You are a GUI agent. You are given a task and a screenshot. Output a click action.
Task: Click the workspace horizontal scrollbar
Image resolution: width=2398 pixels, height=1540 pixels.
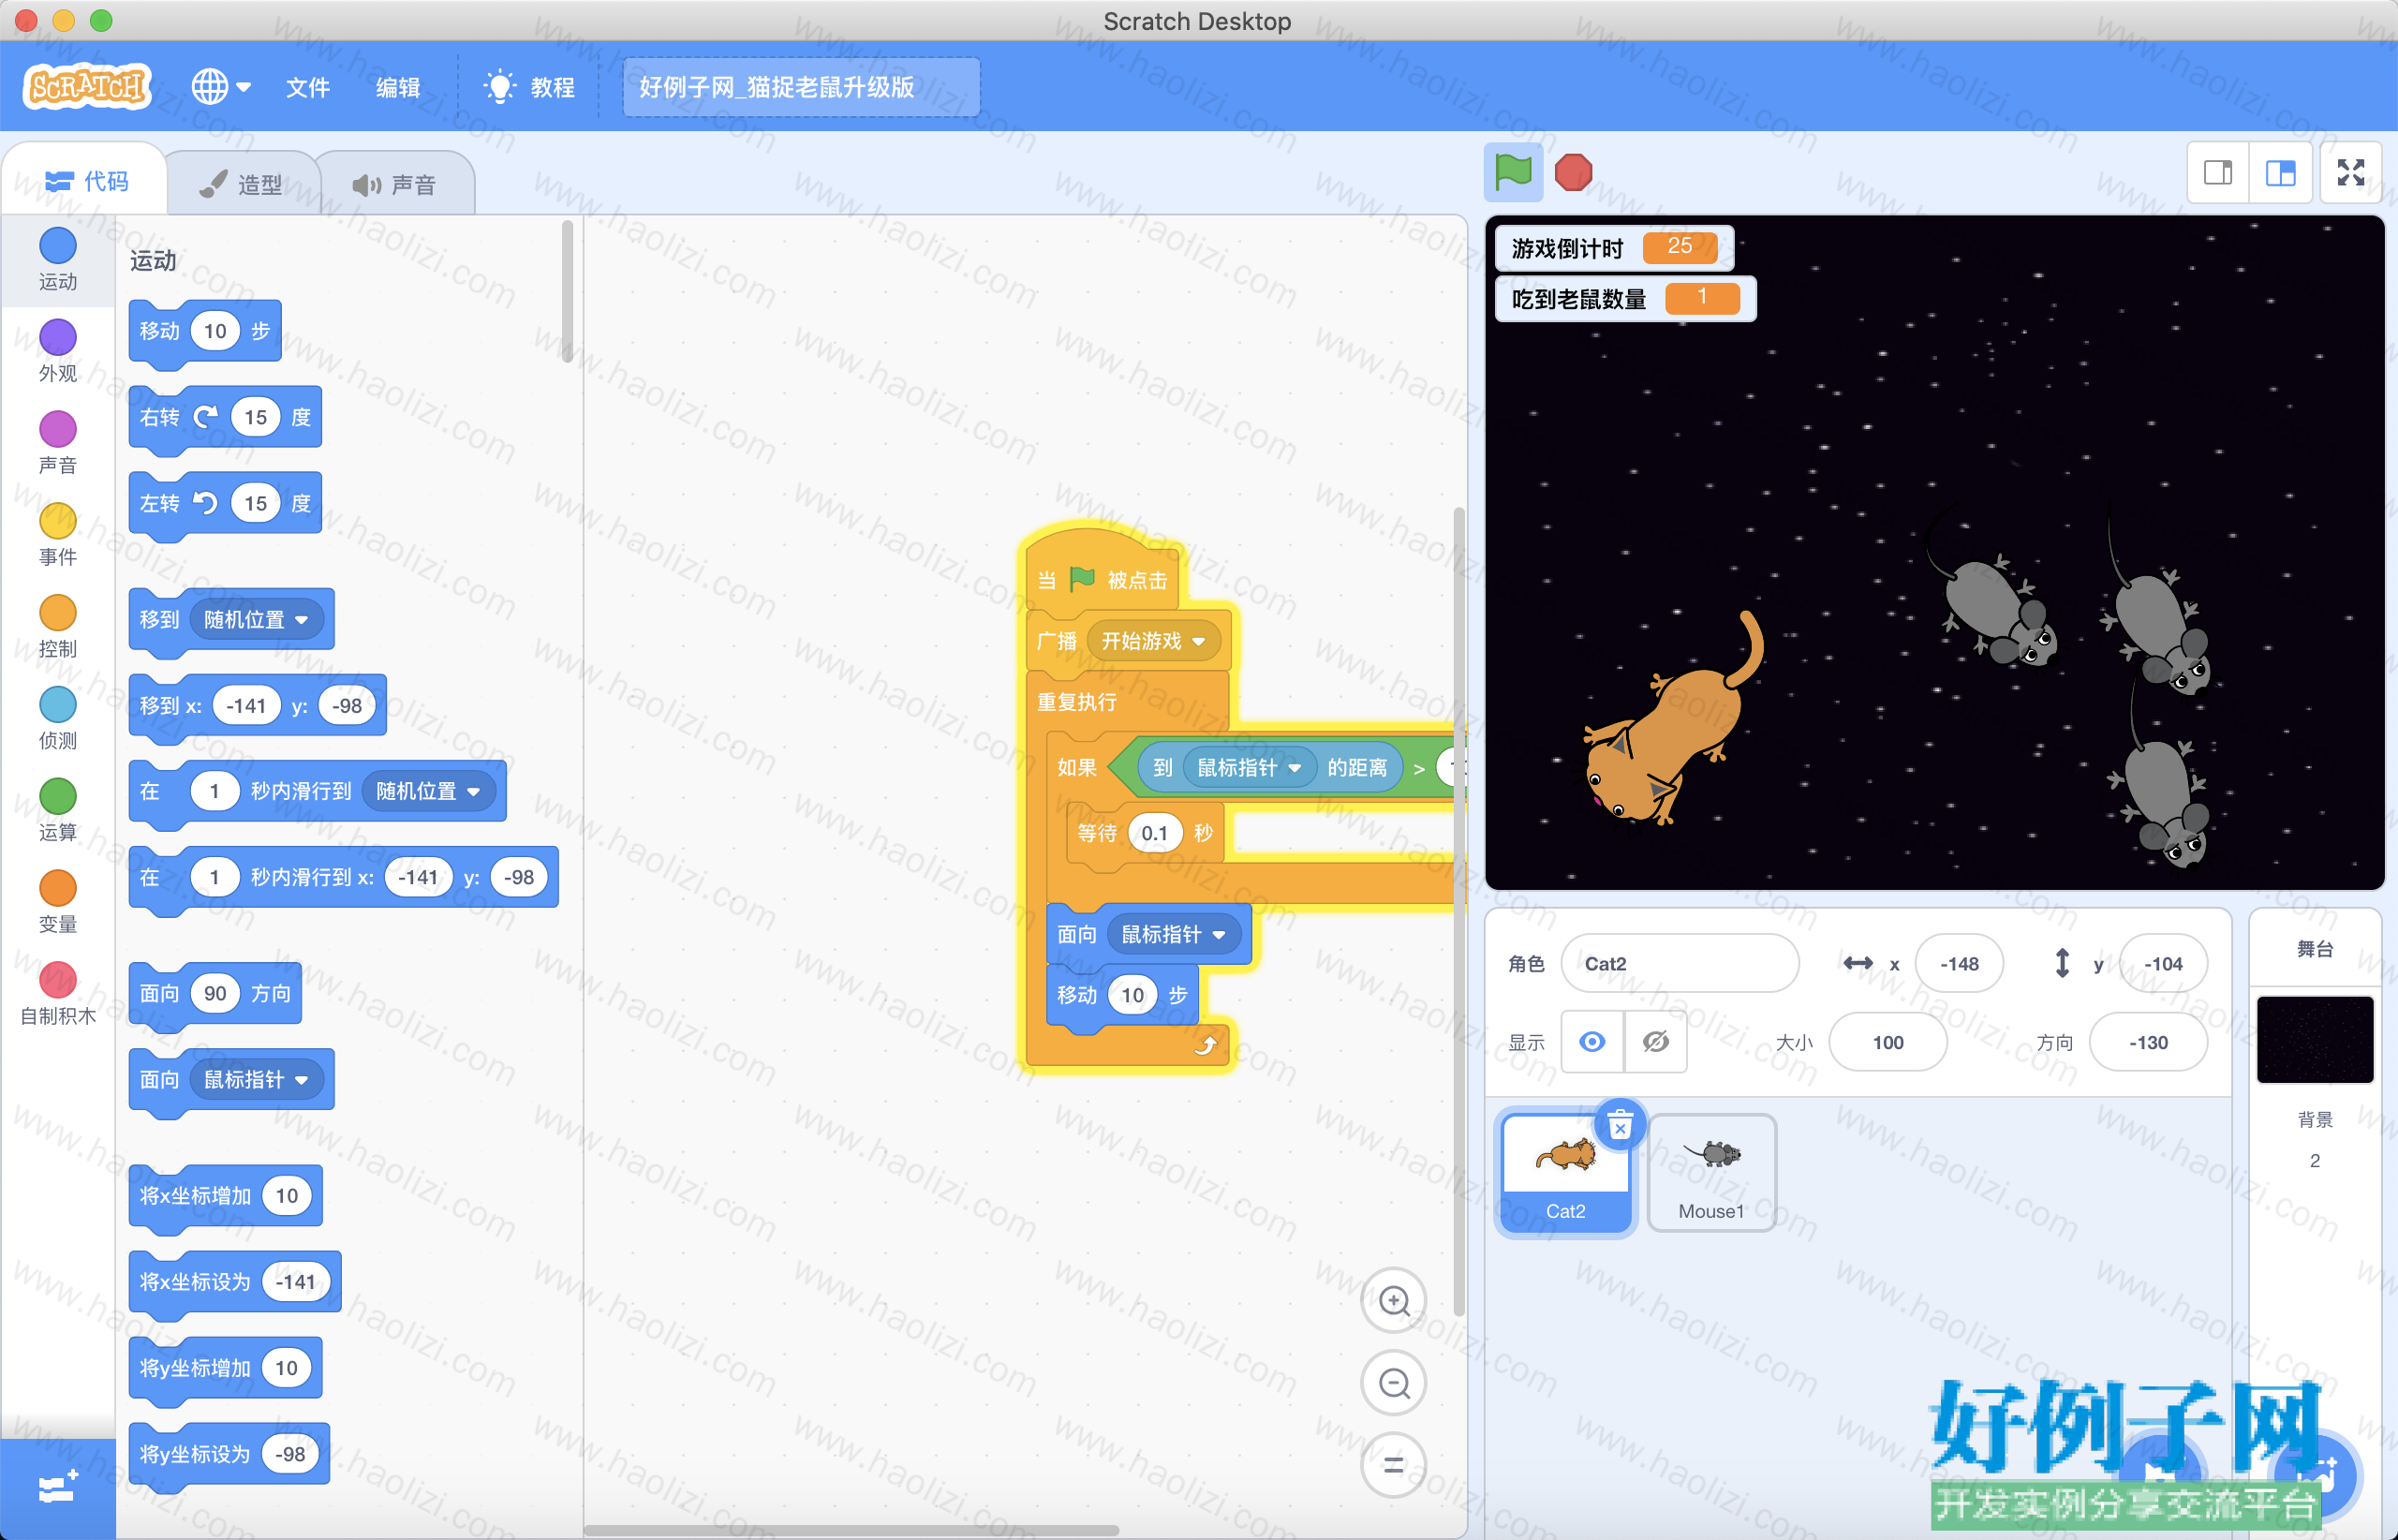coord(851,1530)
